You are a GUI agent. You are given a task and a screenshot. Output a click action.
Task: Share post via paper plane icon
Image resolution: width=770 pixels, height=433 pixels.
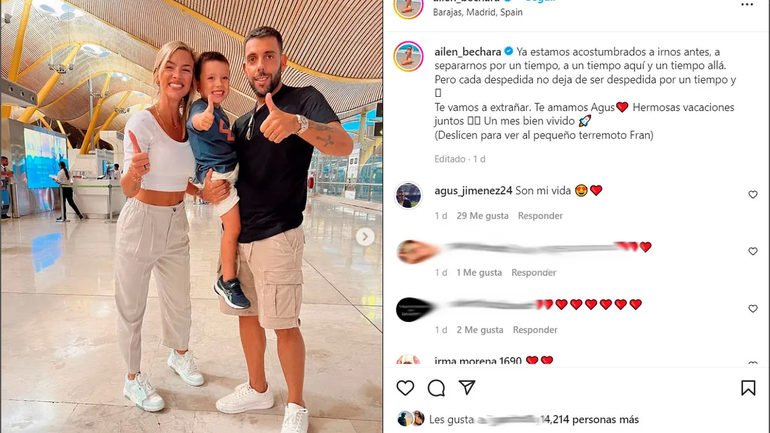click(467, 387)
